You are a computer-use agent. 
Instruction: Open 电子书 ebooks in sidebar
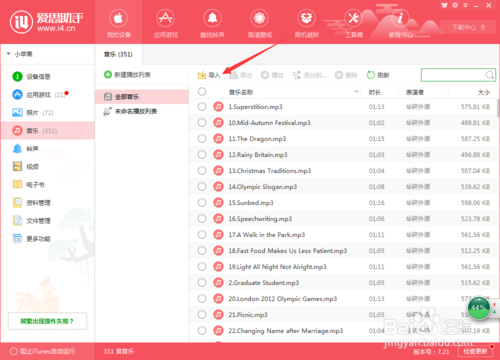(x=28, y=184)
